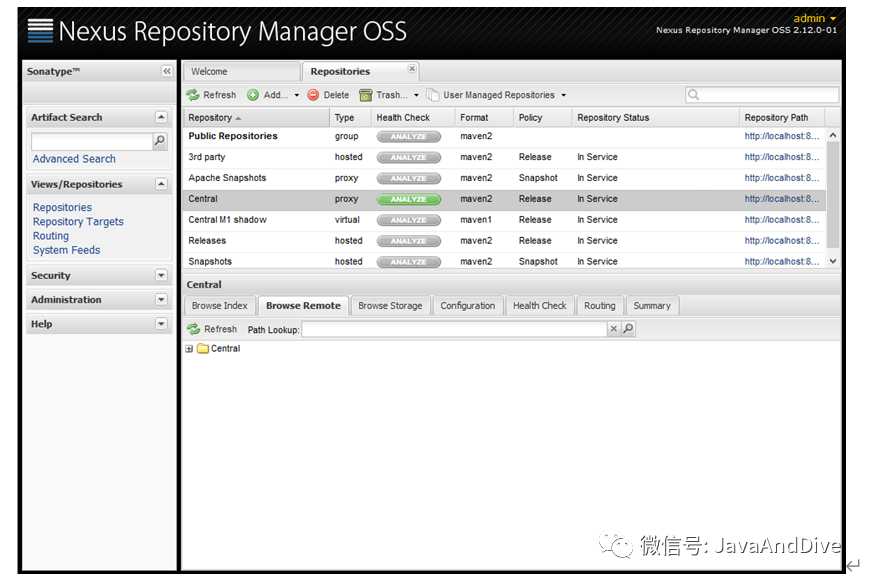This screenshot has width=869, height=583.
Task: Open repository path link for Releases row
Action: coord(781,241)
